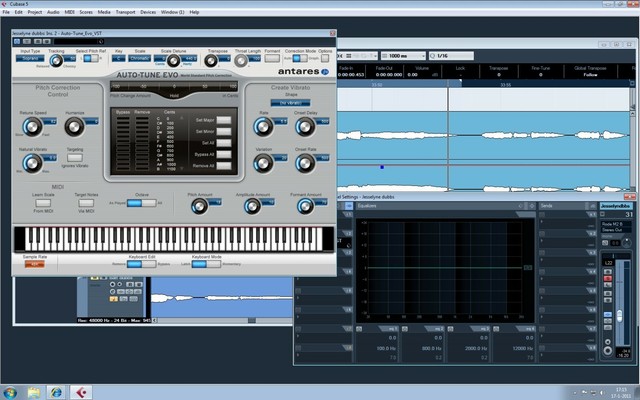Viewport: 640px width, 400px height.
Task: Open the vibrato Shape dropdown
Action: coord(291,103)
